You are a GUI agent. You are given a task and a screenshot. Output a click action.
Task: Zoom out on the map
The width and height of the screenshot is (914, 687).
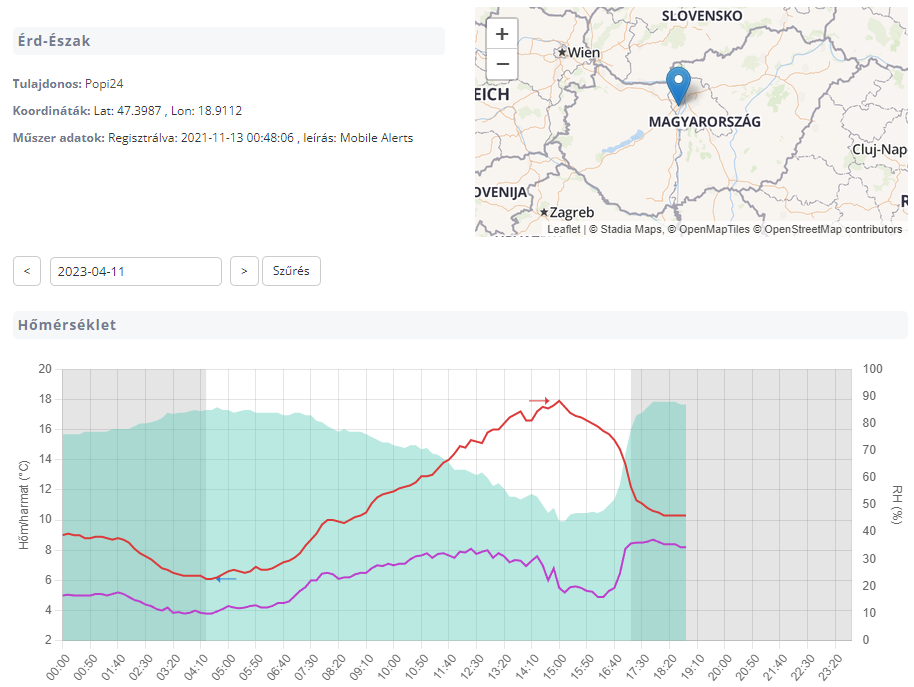pos(502,64)
